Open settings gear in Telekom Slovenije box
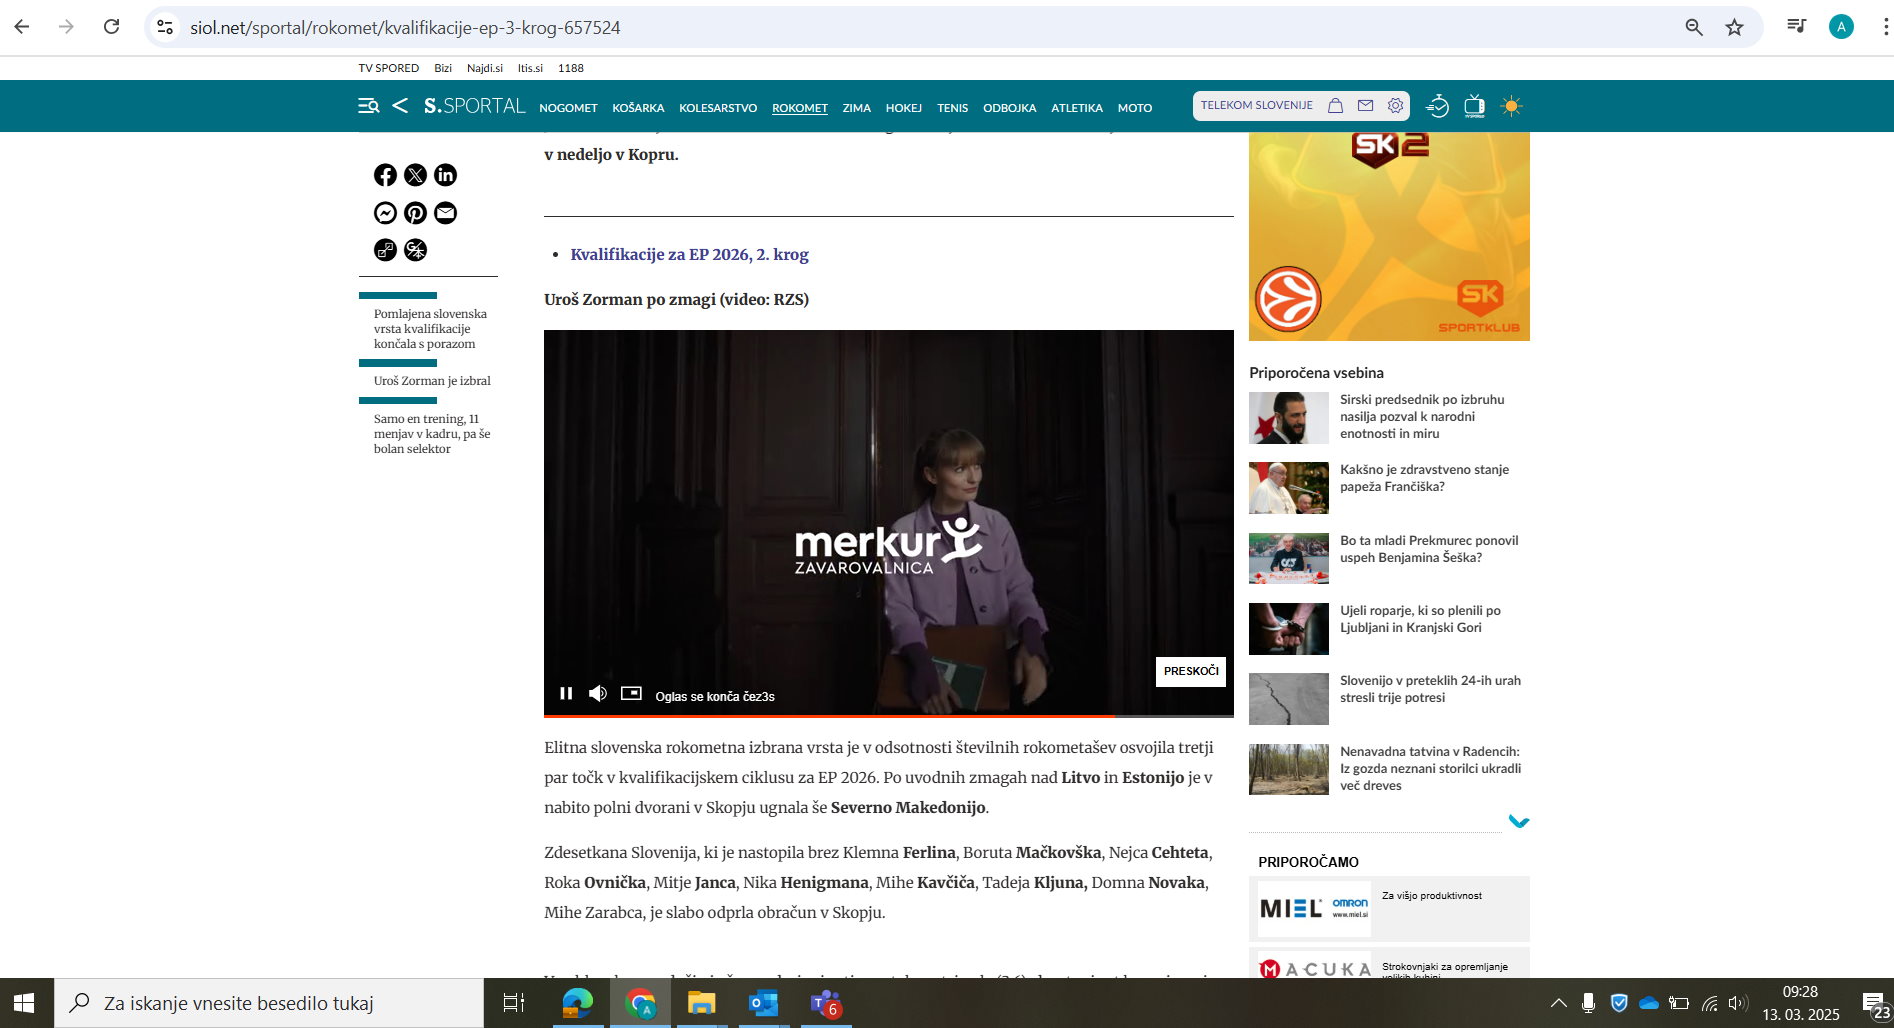 (1395, 106)
